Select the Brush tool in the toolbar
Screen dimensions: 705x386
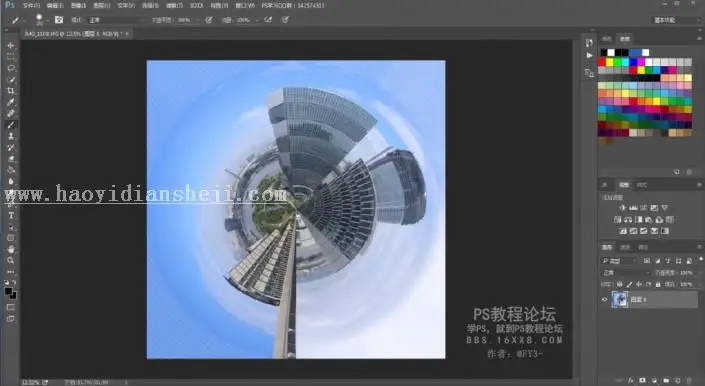(x=11, y=124)
